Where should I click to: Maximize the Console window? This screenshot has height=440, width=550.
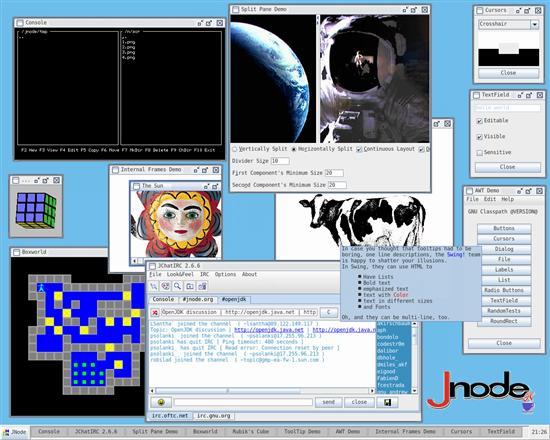(209, 23)
